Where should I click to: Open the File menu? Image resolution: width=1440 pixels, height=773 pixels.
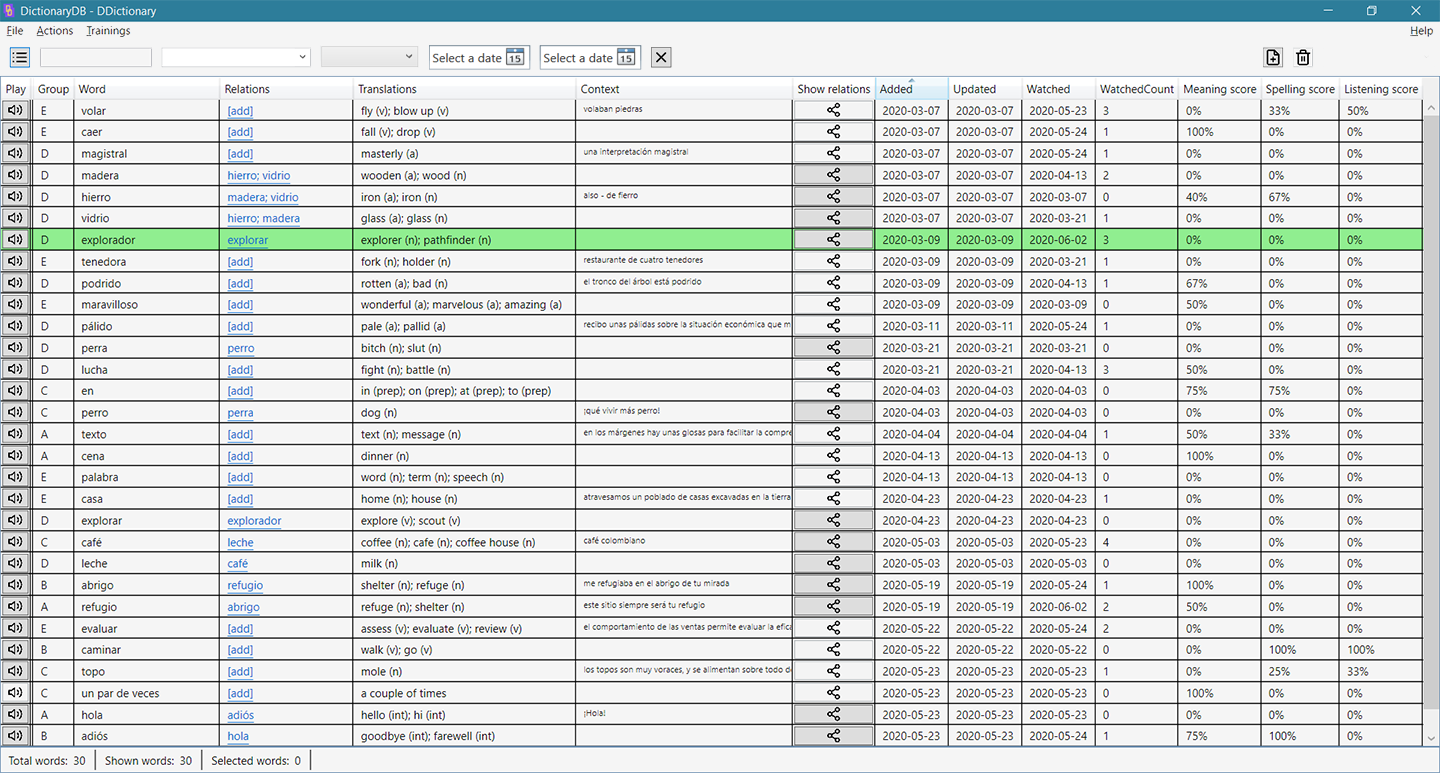(15, 31)
